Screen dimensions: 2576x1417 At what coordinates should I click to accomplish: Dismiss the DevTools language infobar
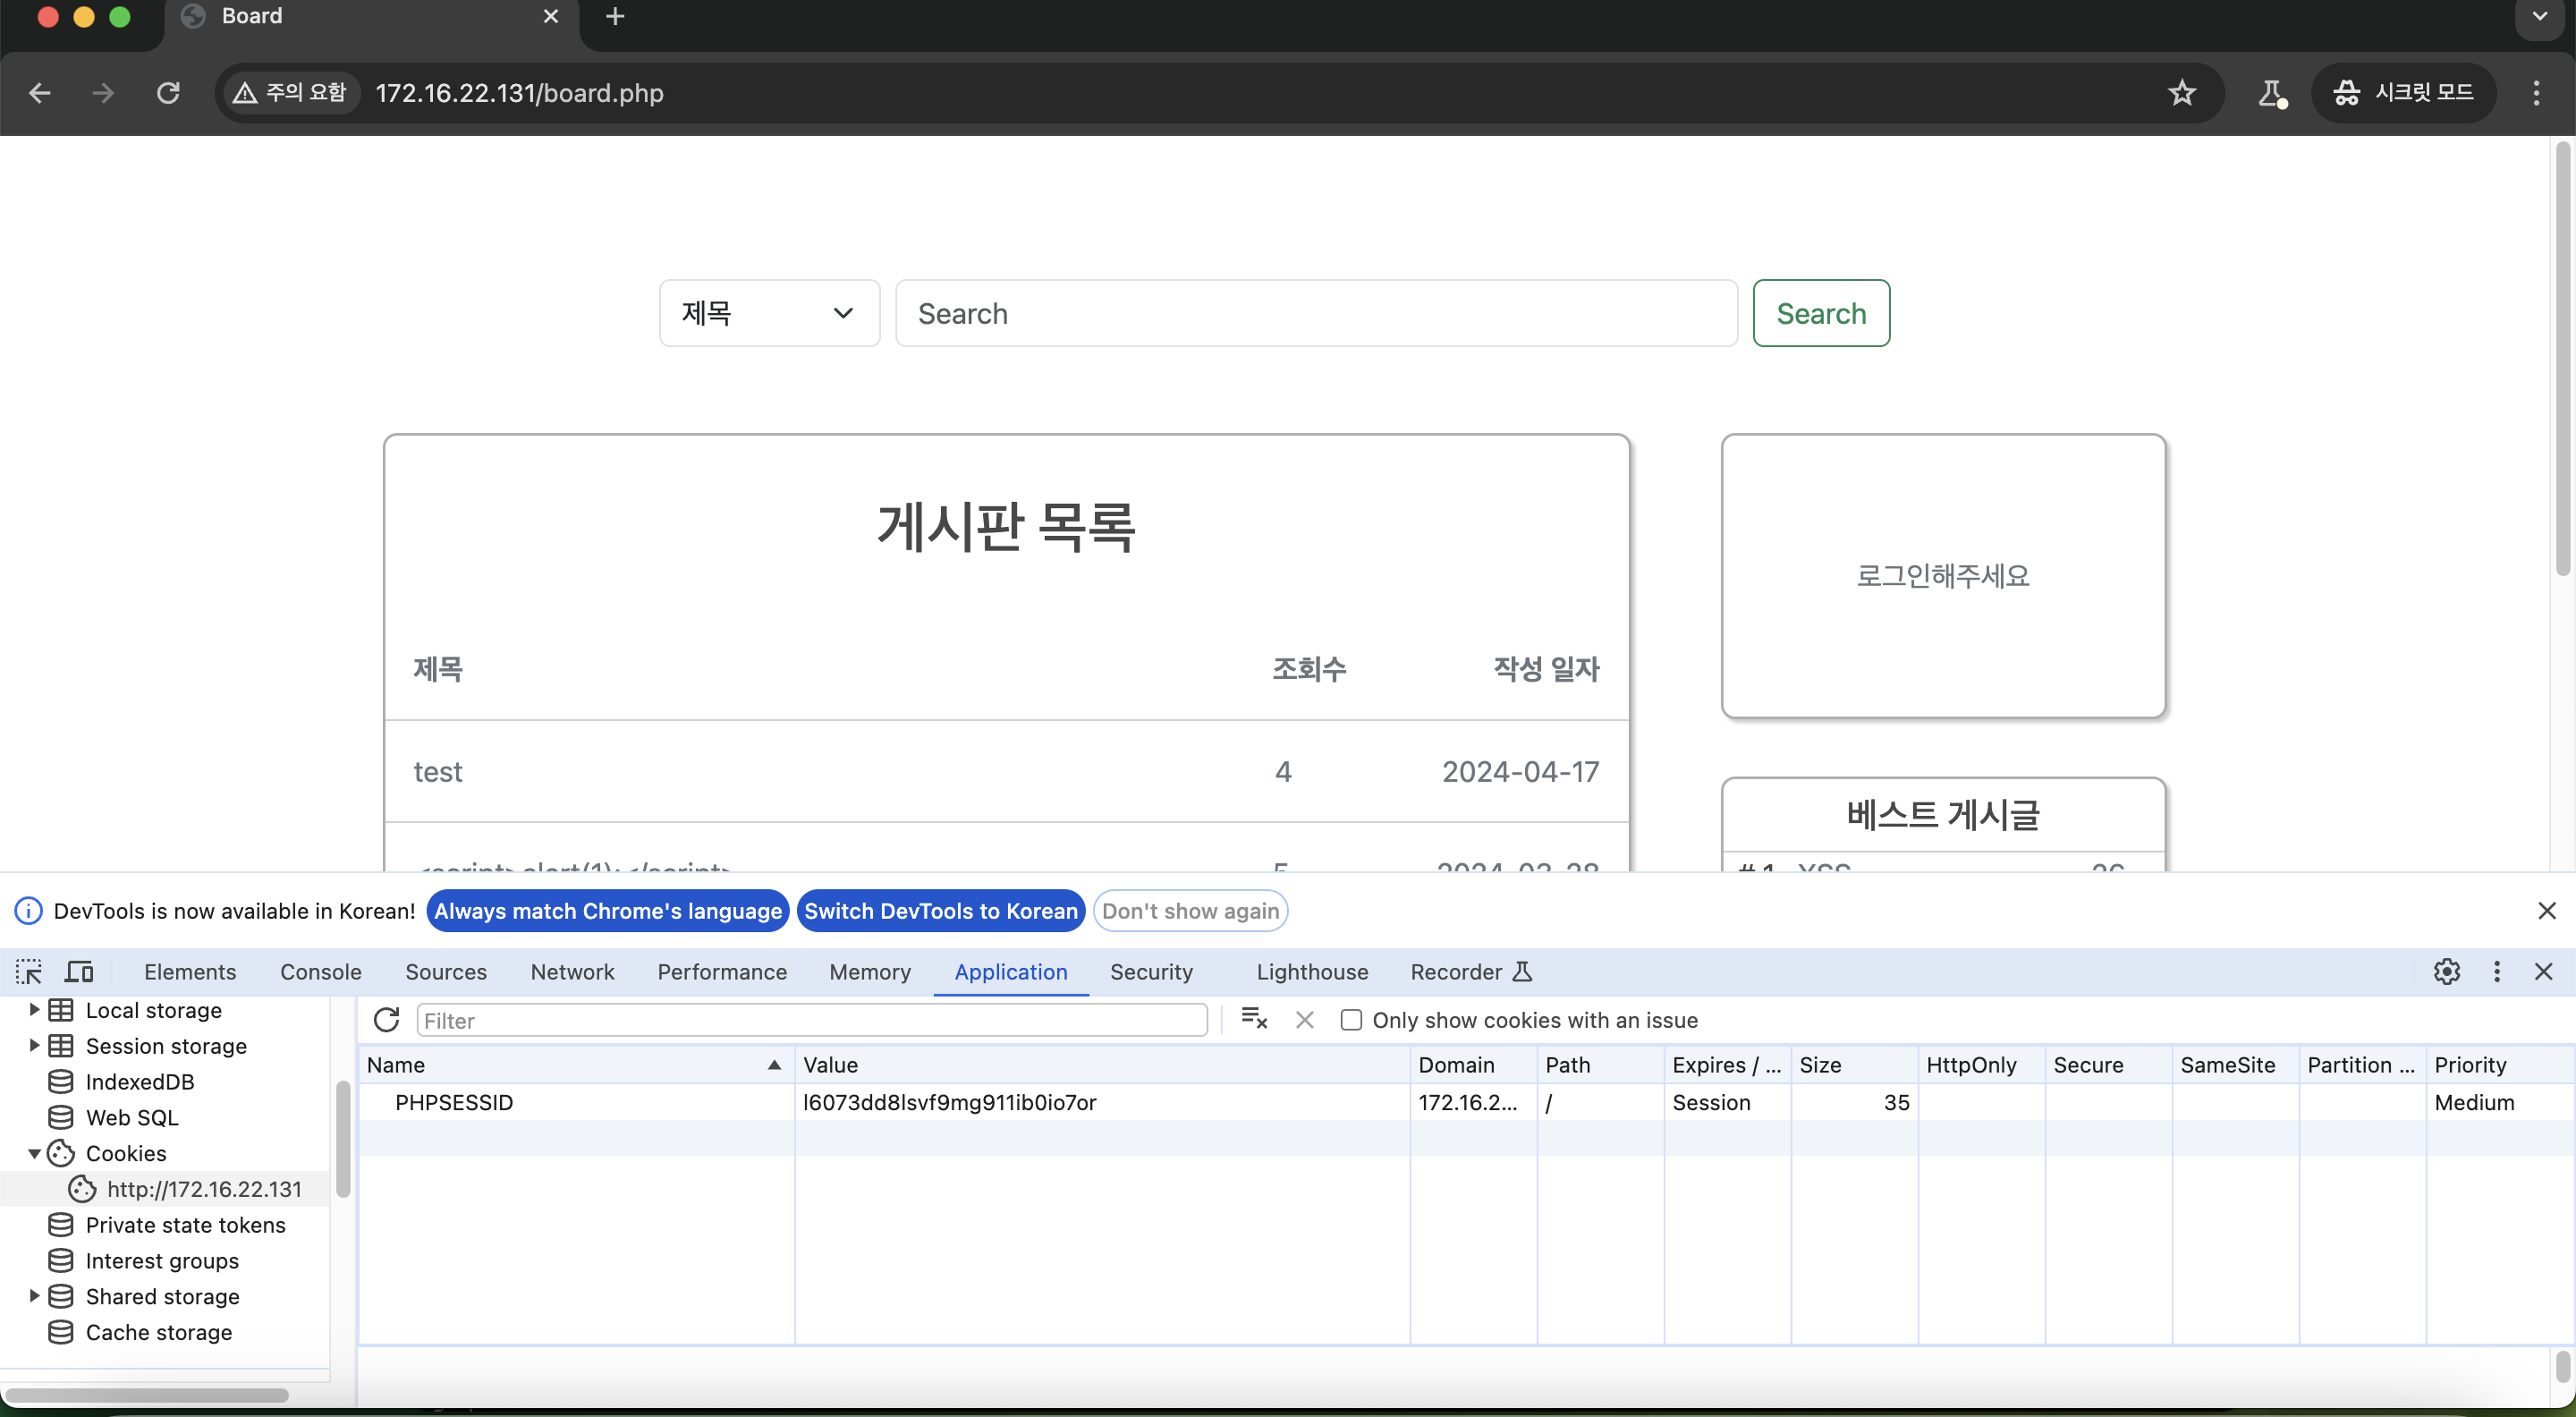click(2547, 911)
